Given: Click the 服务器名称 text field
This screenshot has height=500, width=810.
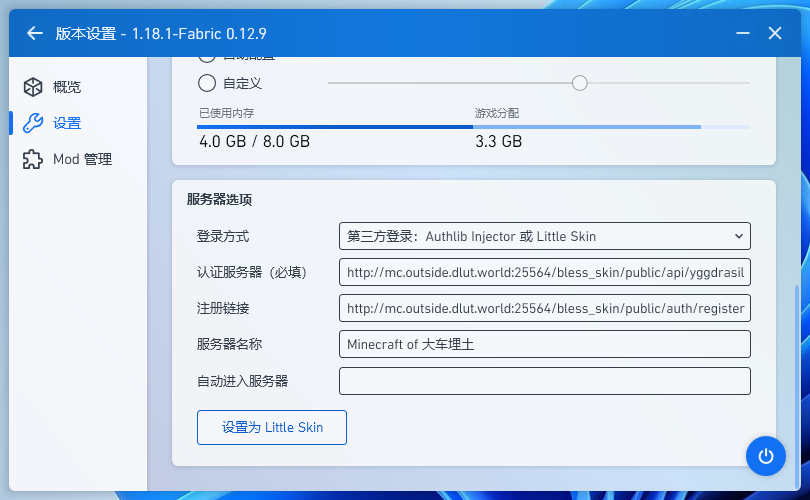Looking at the screenshot, I should [x=544, y=345].
